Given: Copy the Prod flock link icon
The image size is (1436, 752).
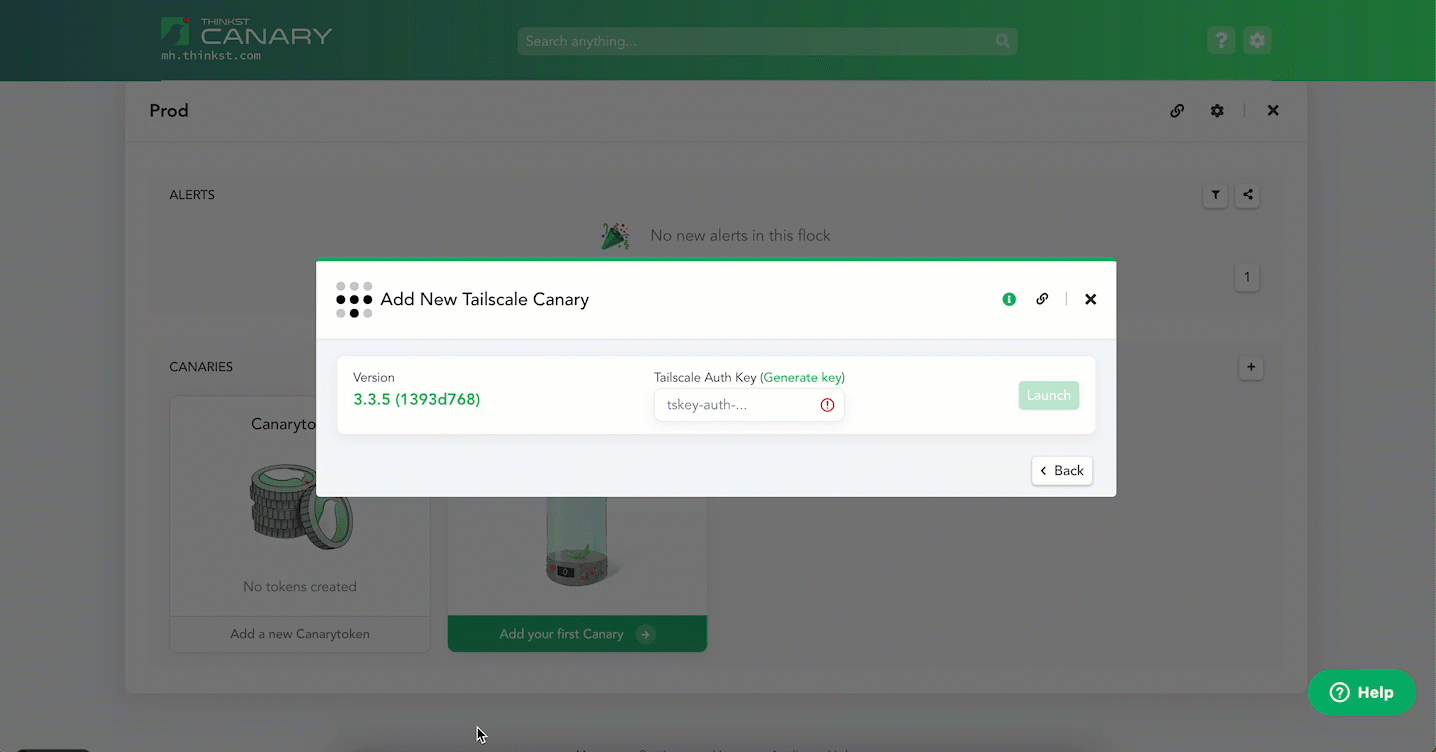Looking at the screenshot, I should 1177,111.
